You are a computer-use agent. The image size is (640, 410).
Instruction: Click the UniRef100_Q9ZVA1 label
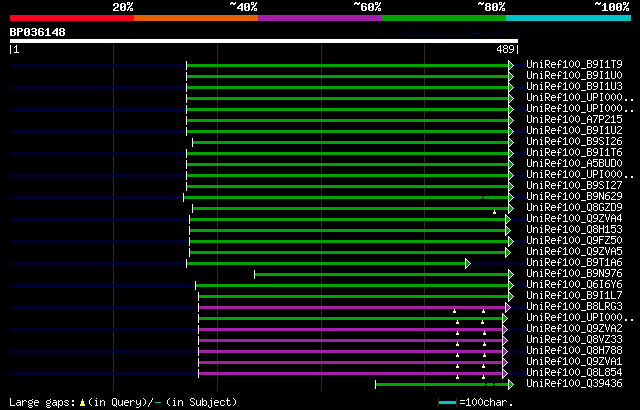574,362
